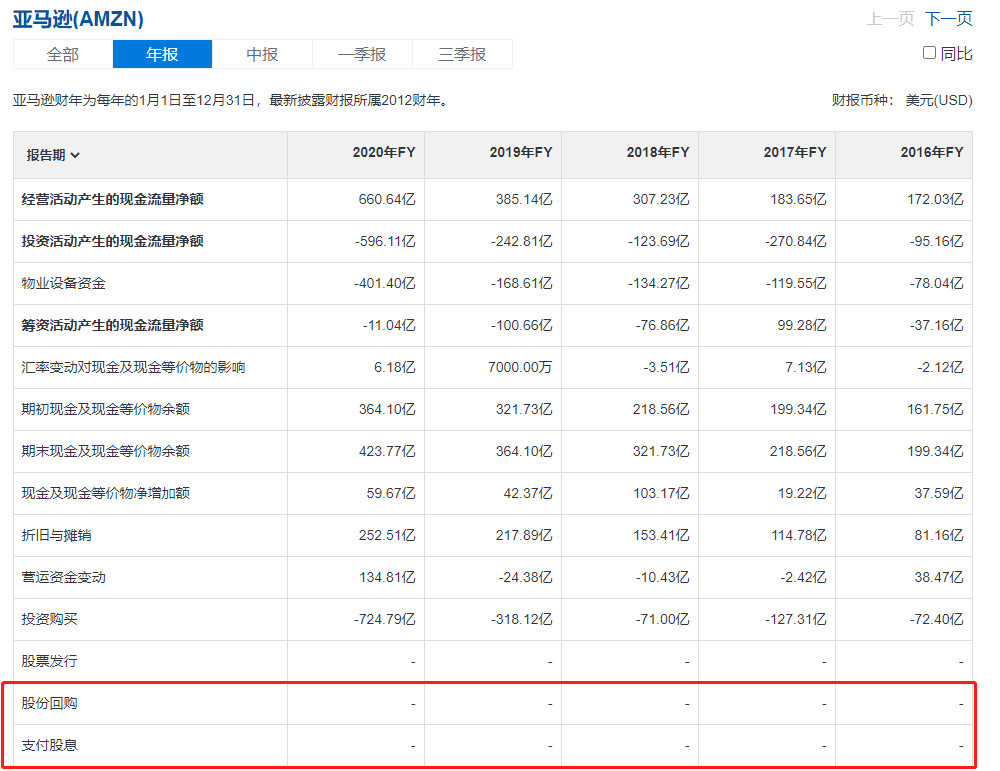Click the -71.00亿 investment purchase value
This screenshot has height=771, width=1000.
(662, 619)
